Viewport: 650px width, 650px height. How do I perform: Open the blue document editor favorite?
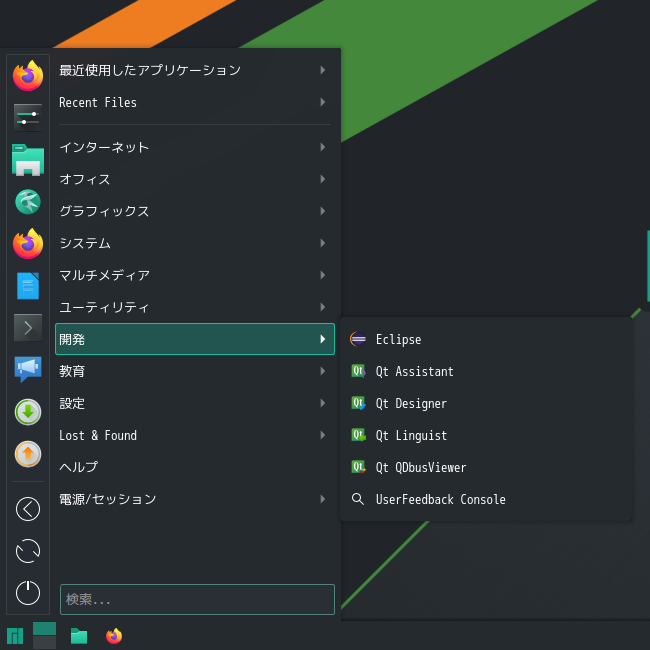[x=28, y=286]
